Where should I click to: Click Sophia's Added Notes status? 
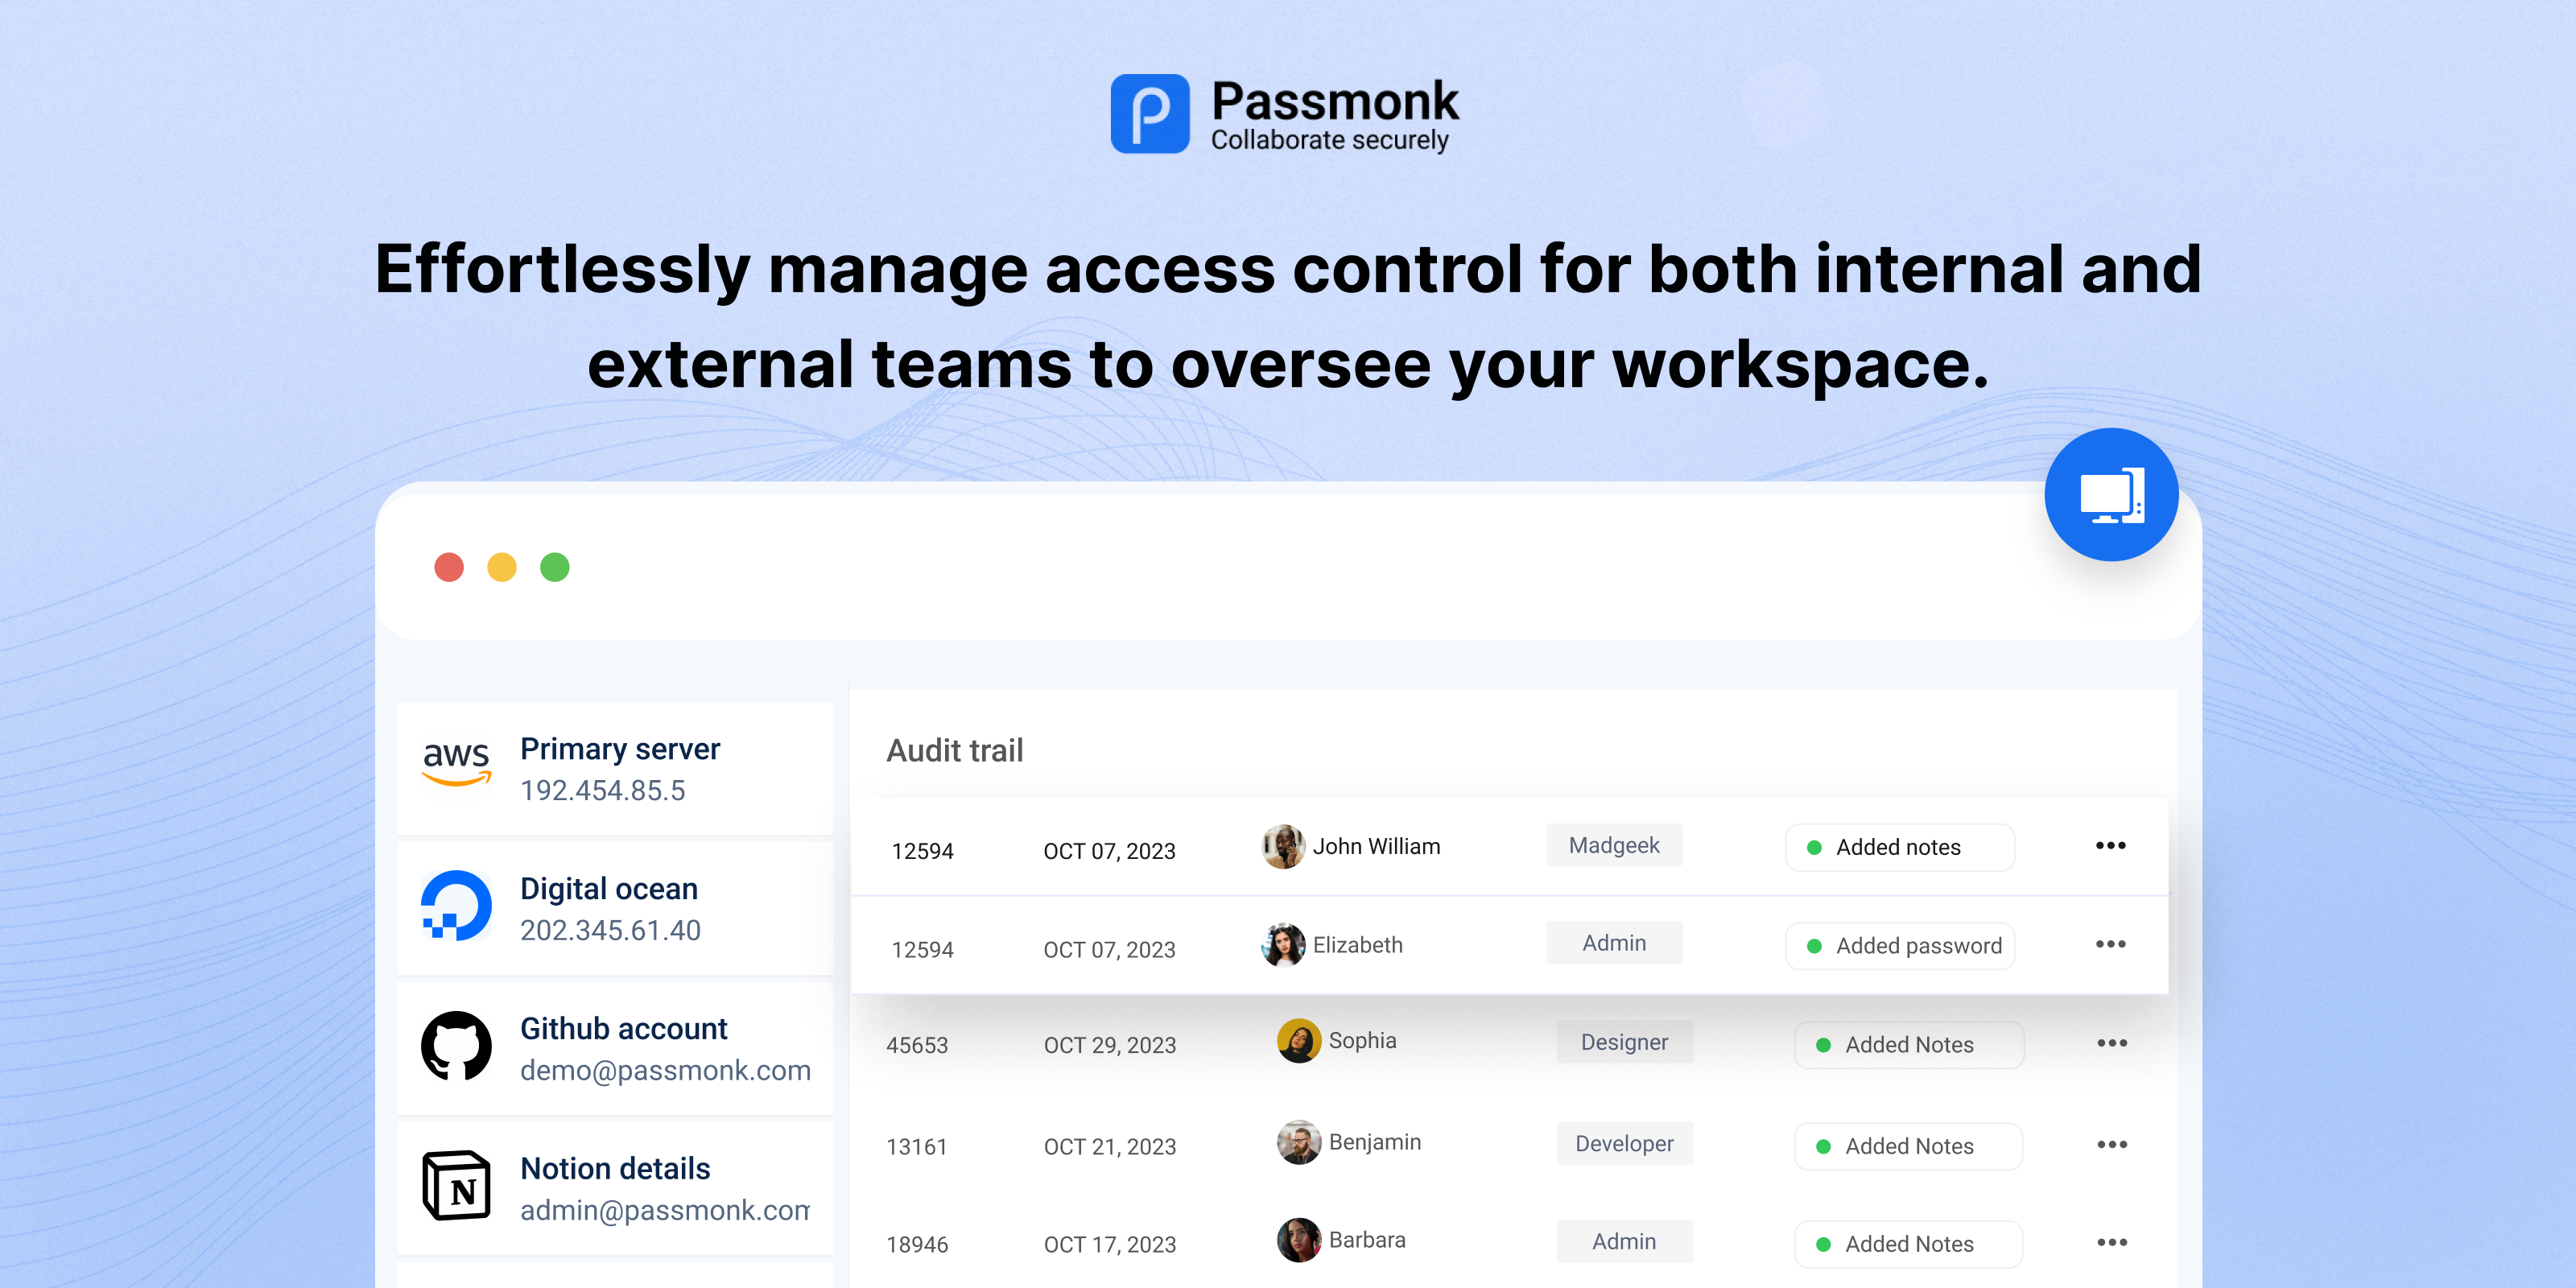pos(1908,1045)
